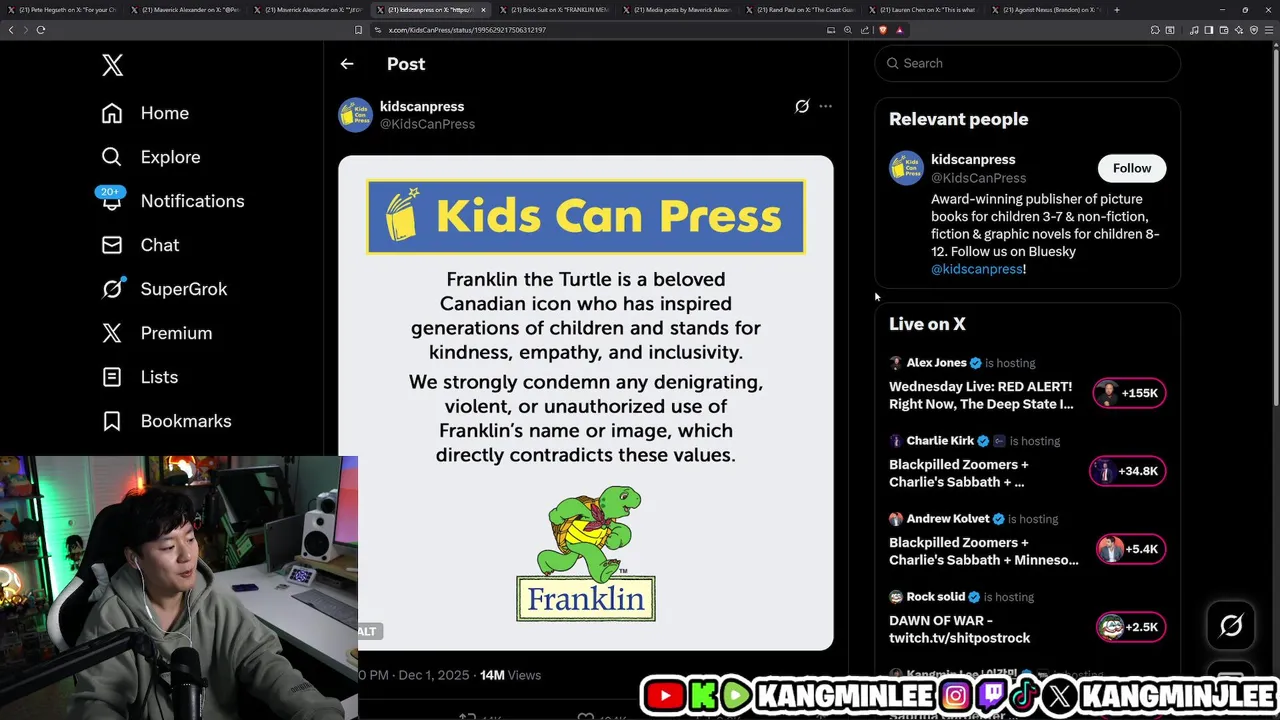Screen dimensions: 1280x720
Task: Click the Explore magnifier icon
Action: (x=112, y=157)
